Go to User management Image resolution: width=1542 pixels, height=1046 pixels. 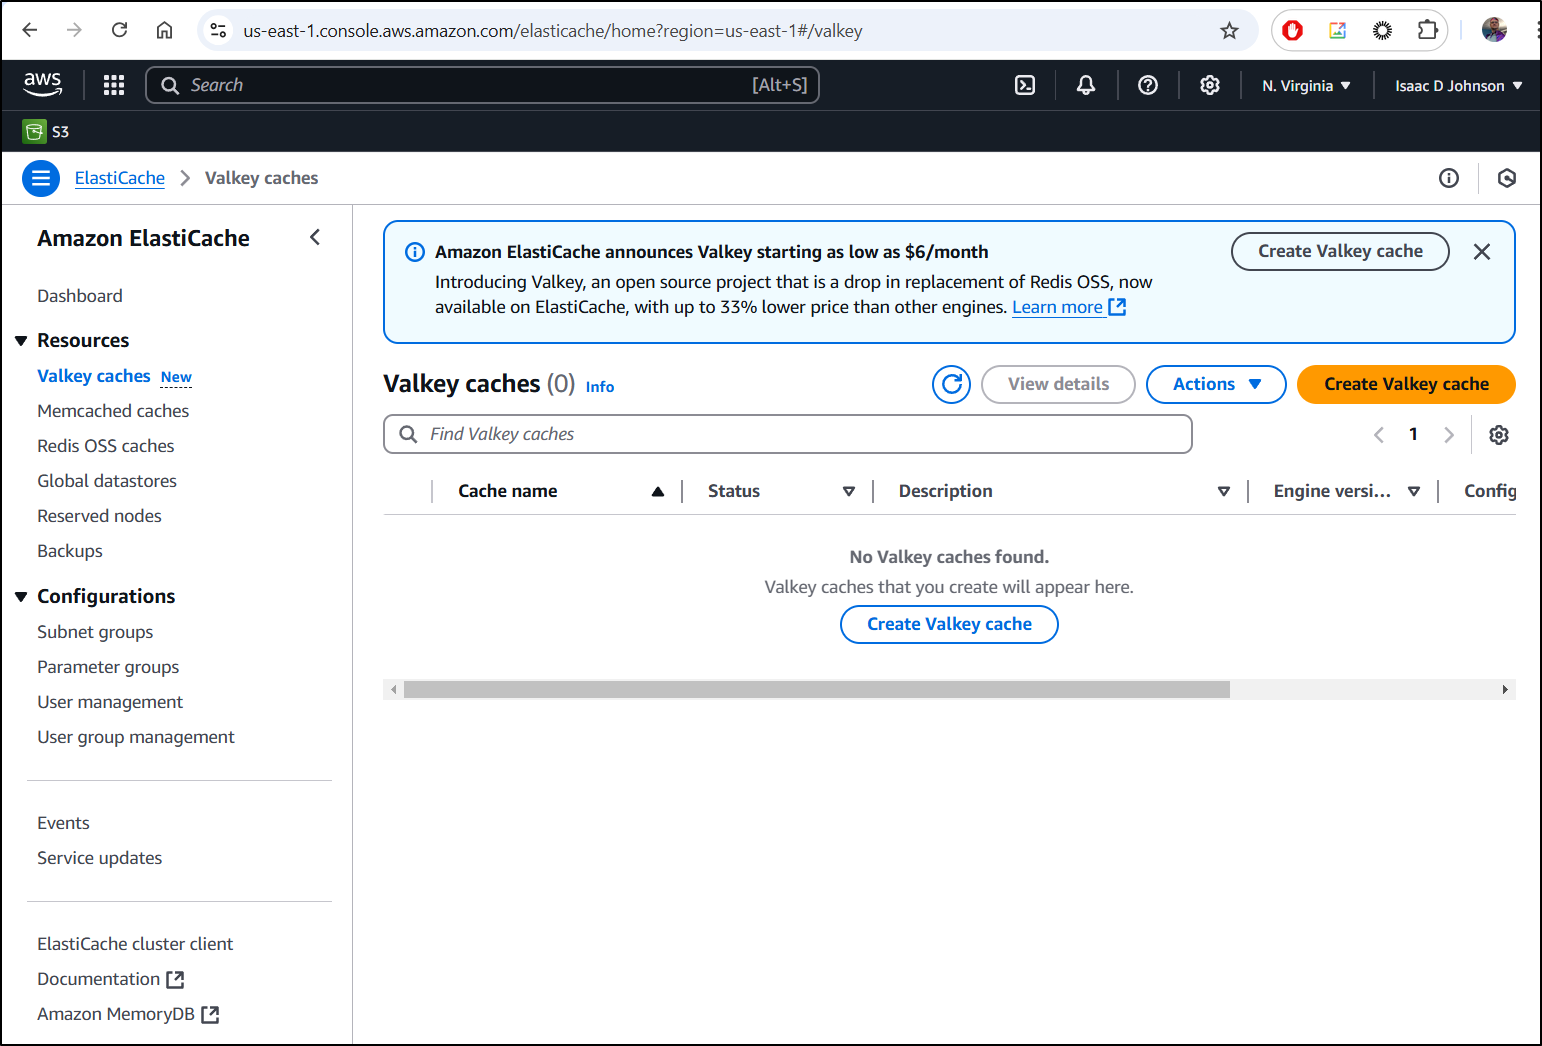(110, 702)
